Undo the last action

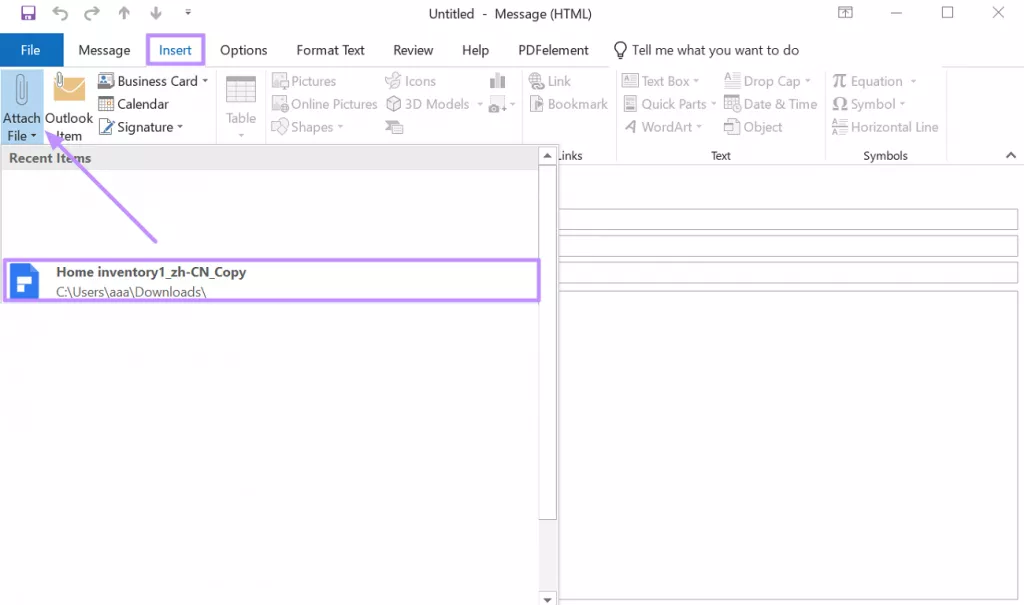click(60, 13)
